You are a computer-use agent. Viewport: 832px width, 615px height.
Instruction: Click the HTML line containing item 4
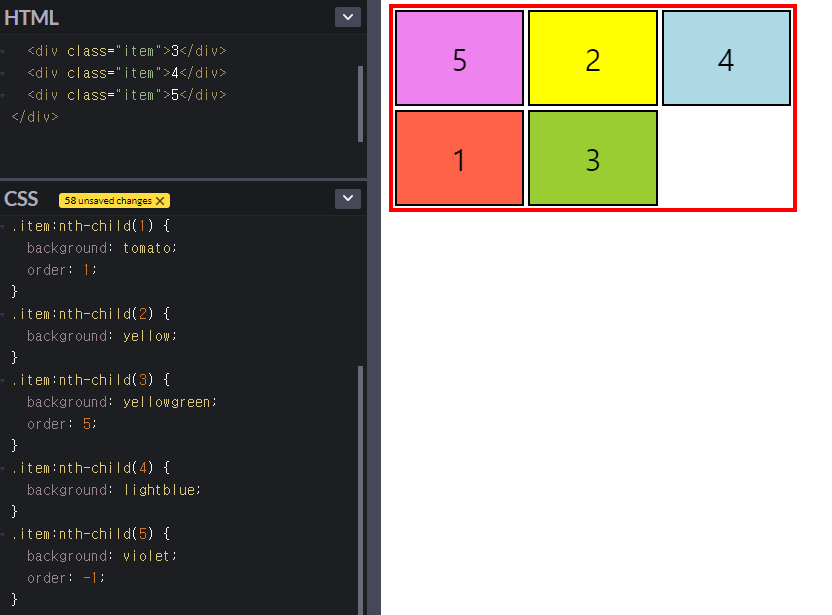pos(127,73)
